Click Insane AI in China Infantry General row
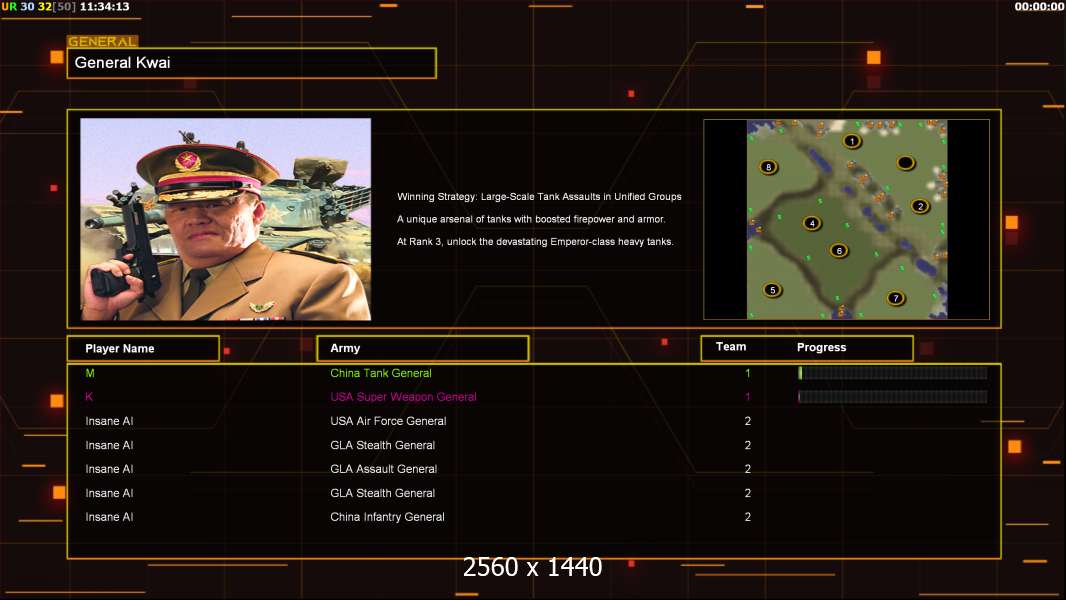 point(109,517)
